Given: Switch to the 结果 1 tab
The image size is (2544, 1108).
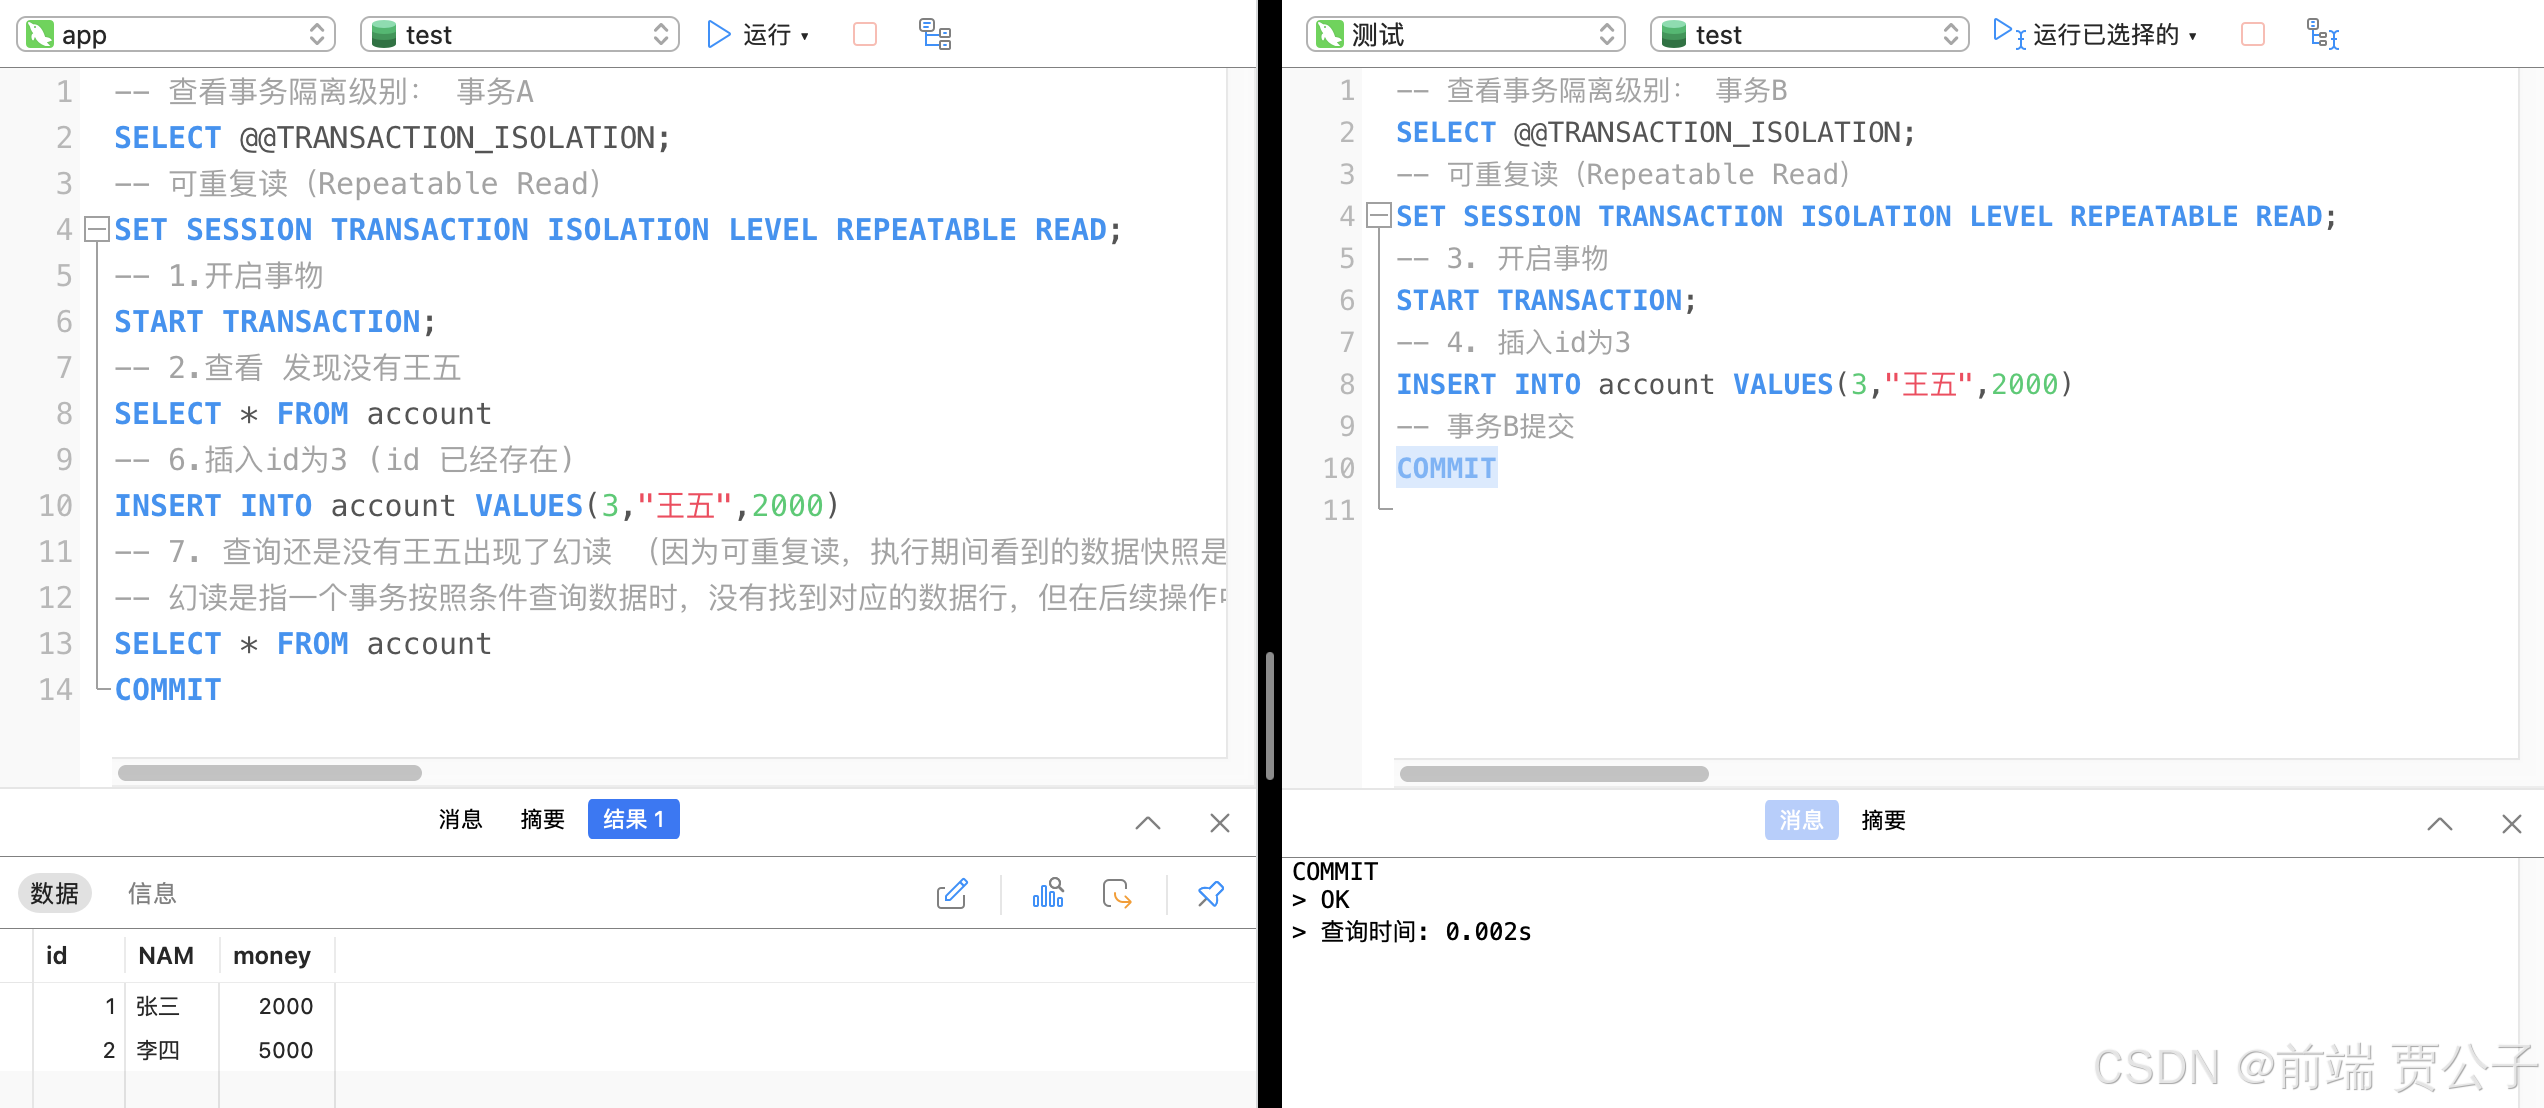Looking at the screenshot, I should pyautogui.click(x=633, y=820).
